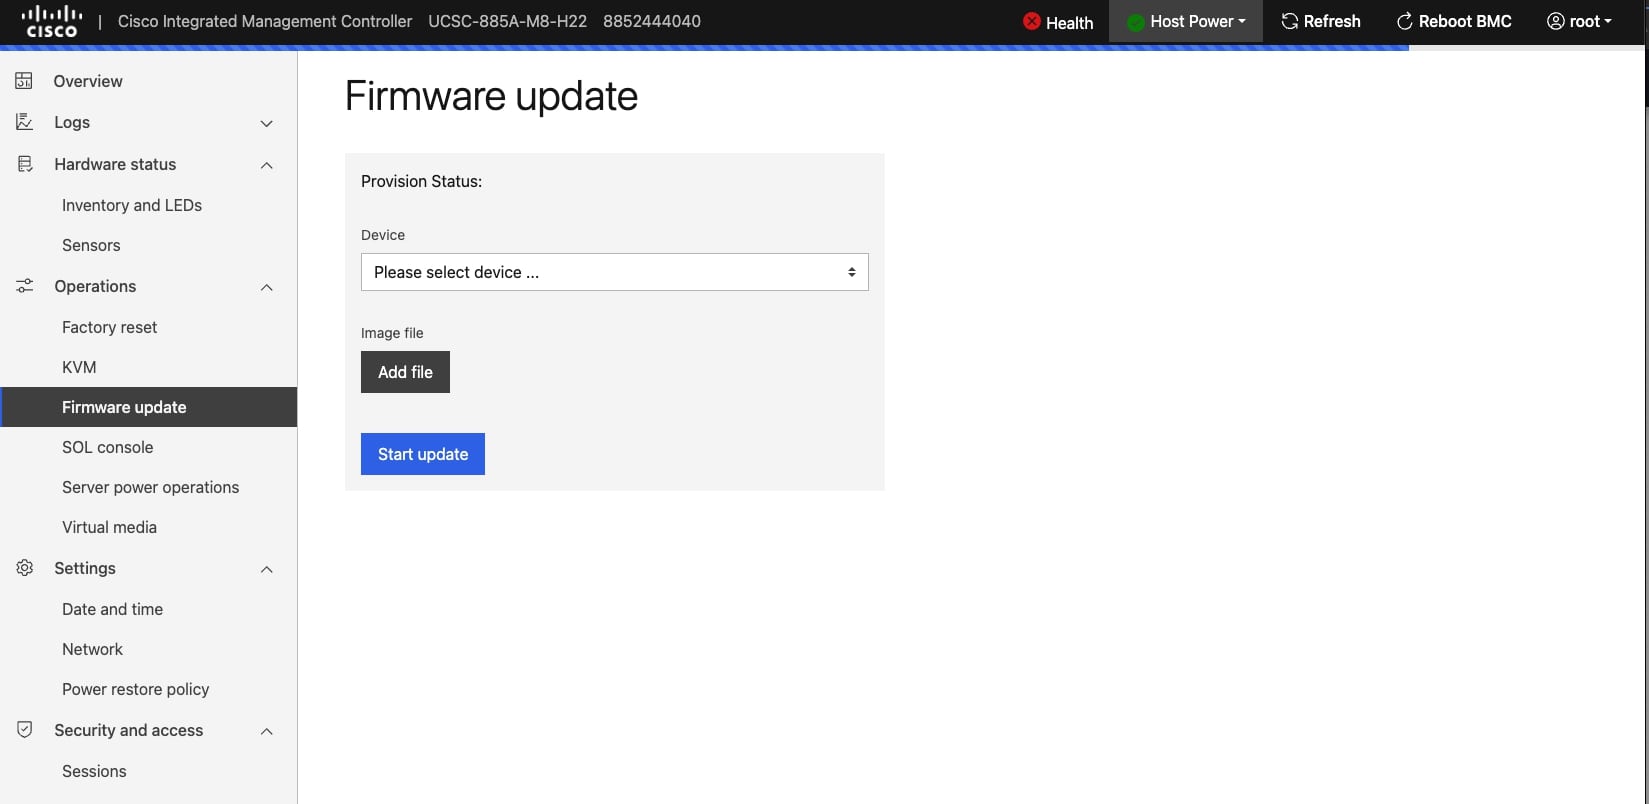Click the serial number 8852444040
The image size is (1649, 804).
pyautogui.click(x=652, y=21)
